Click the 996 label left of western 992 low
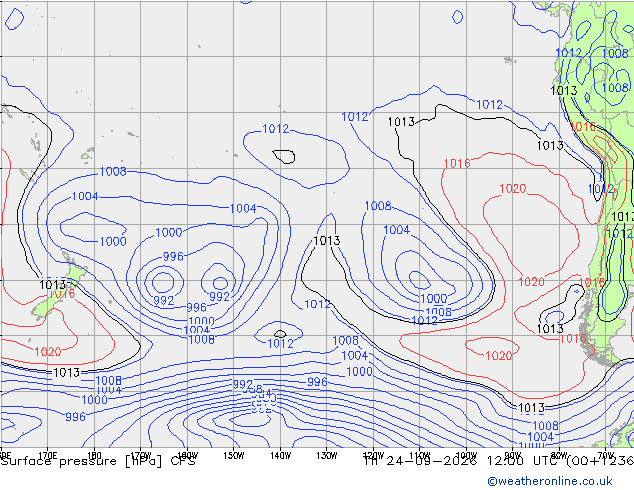 173,256
